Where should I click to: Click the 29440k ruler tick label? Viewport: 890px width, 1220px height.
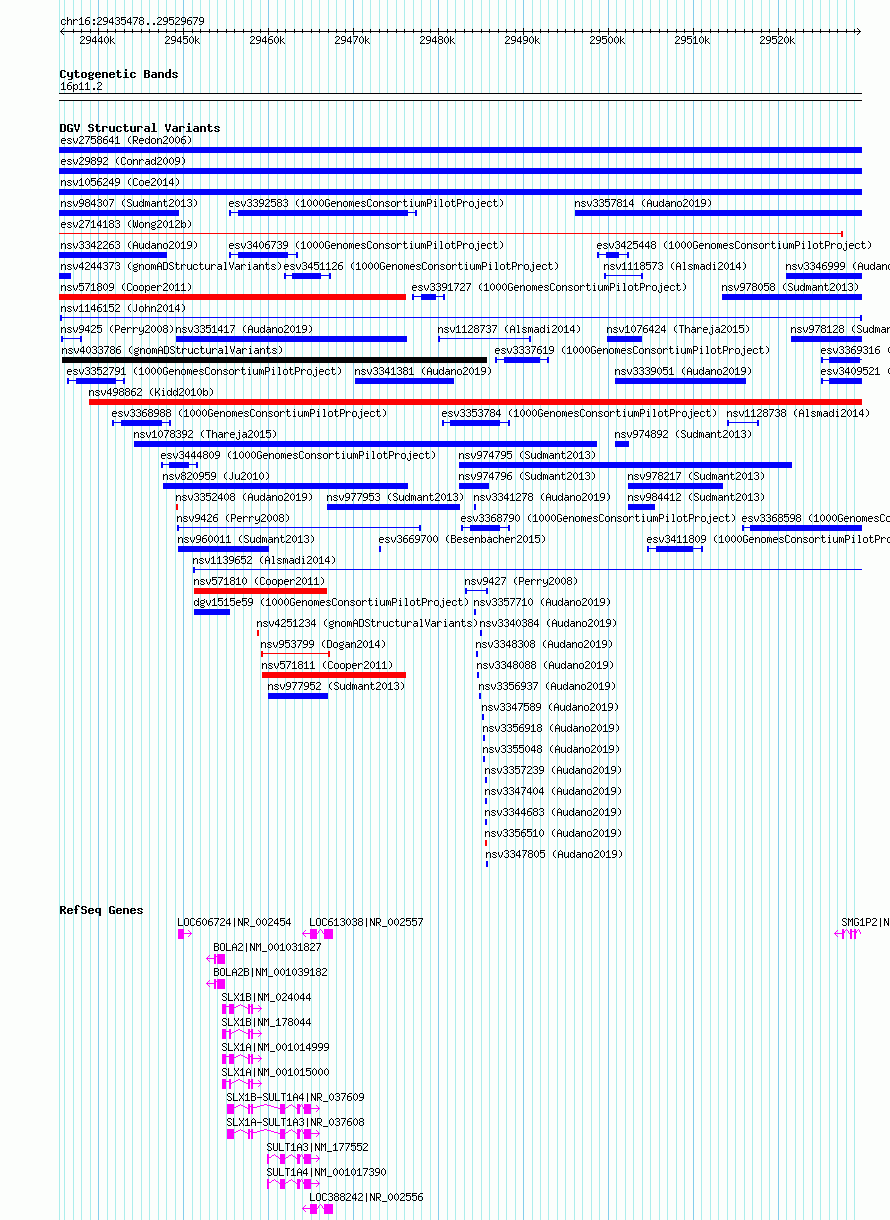(97, 41)
